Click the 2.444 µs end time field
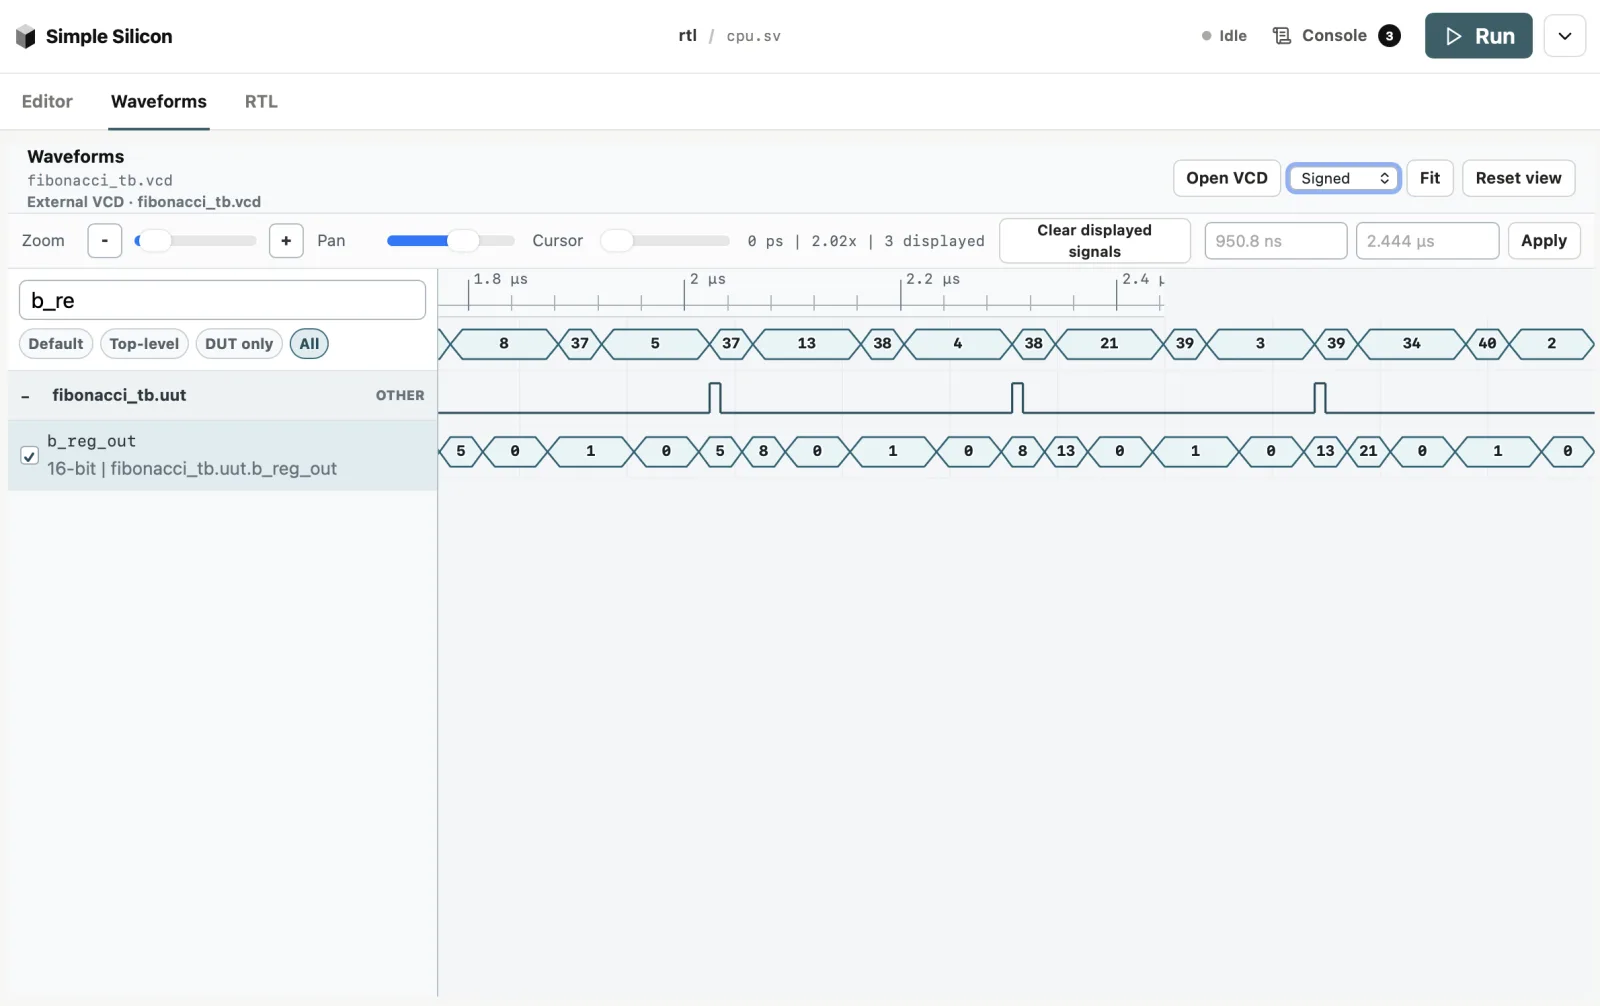1600x1006 pixels. click(1427, 241)
